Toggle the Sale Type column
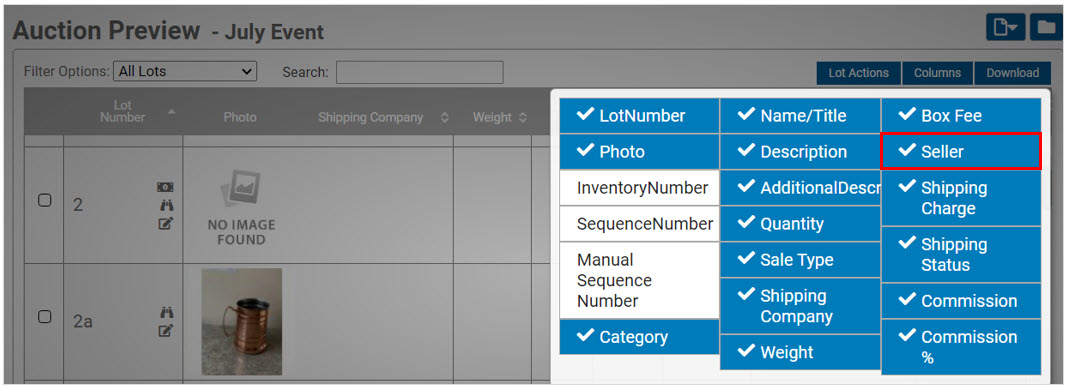Screen dimensions: 1067x388 (x=800, y=260)
